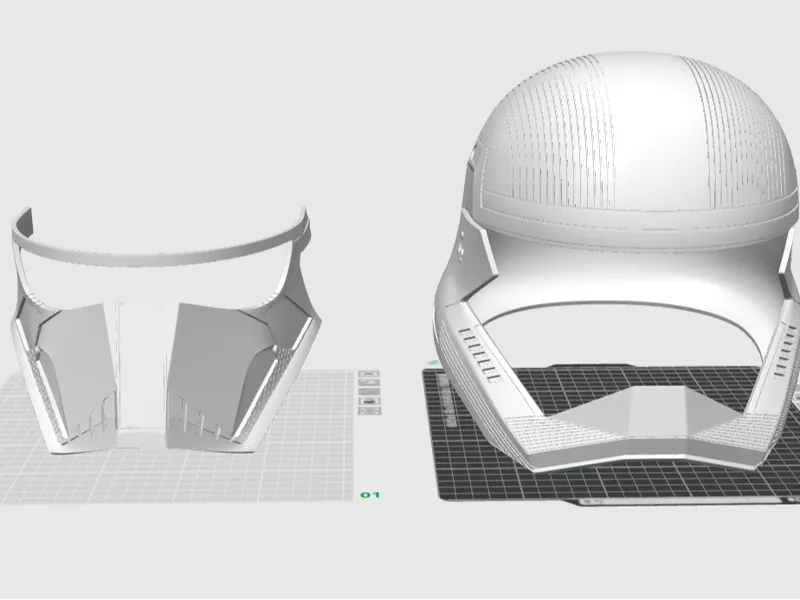
Task: Click the plate settings icon beside plate 01
Action: (370, 411)
